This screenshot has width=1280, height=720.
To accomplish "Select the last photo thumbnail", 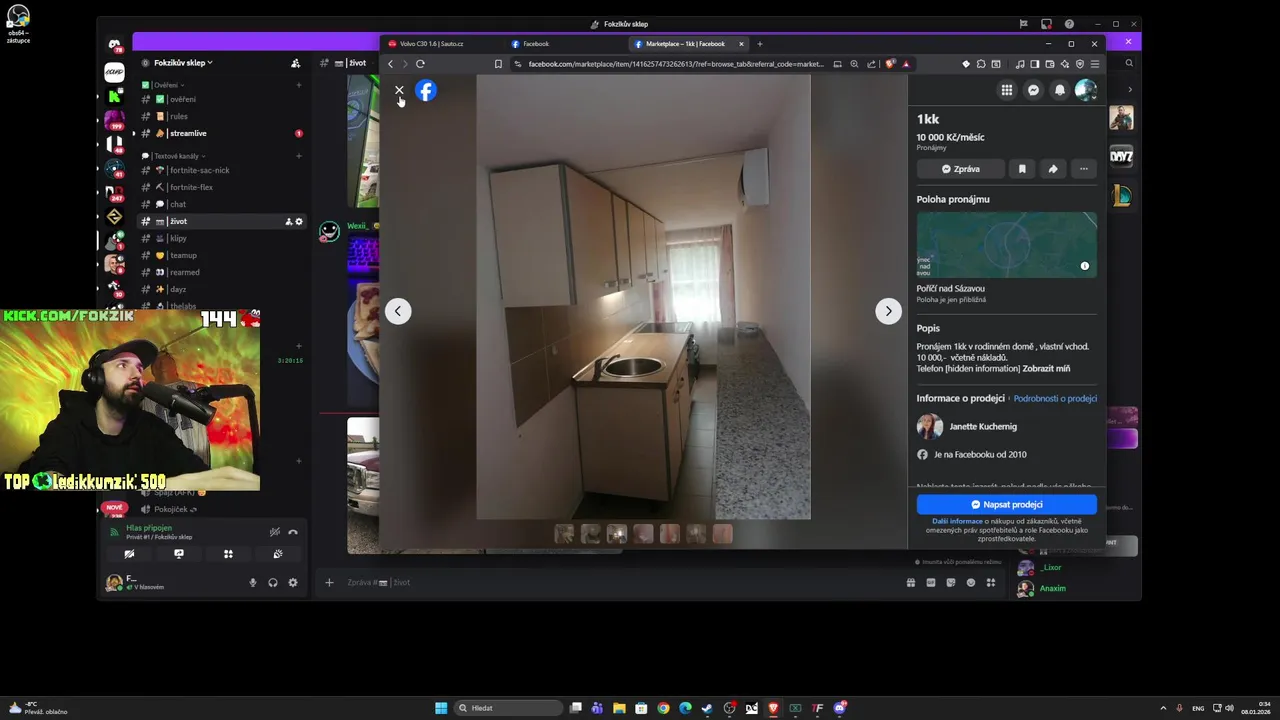I will [722, 535].
